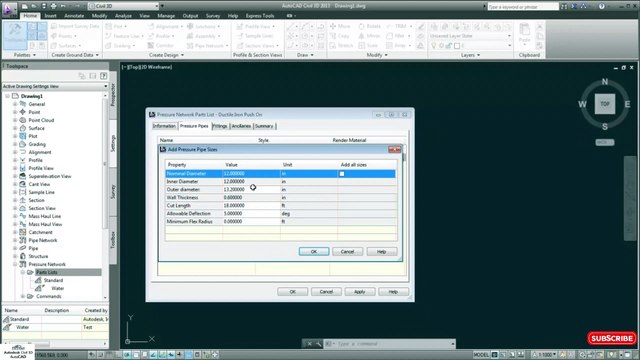
Task: Click the Mass Haul Line tree node icon
Action: [x=23, y=216]
